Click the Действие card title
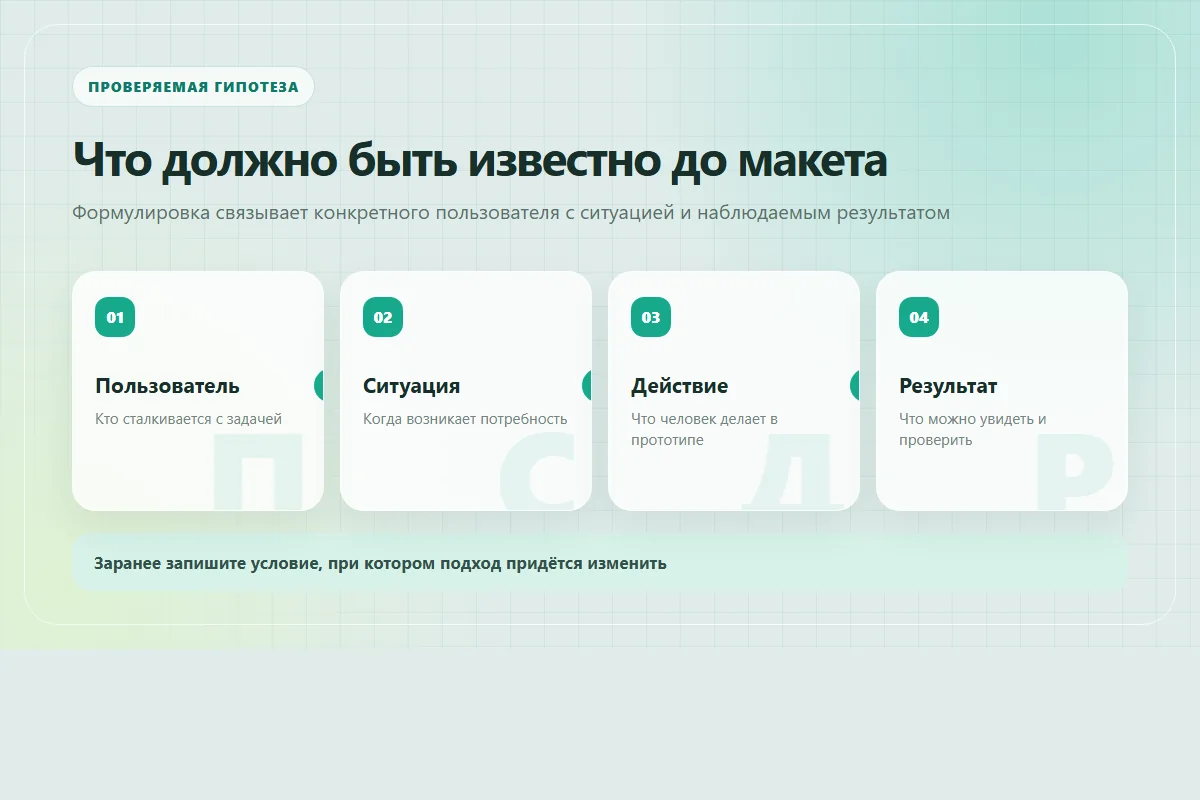The width and height of the screenshot is (1200, 800). pyautogui.click(x=680, y=386)
